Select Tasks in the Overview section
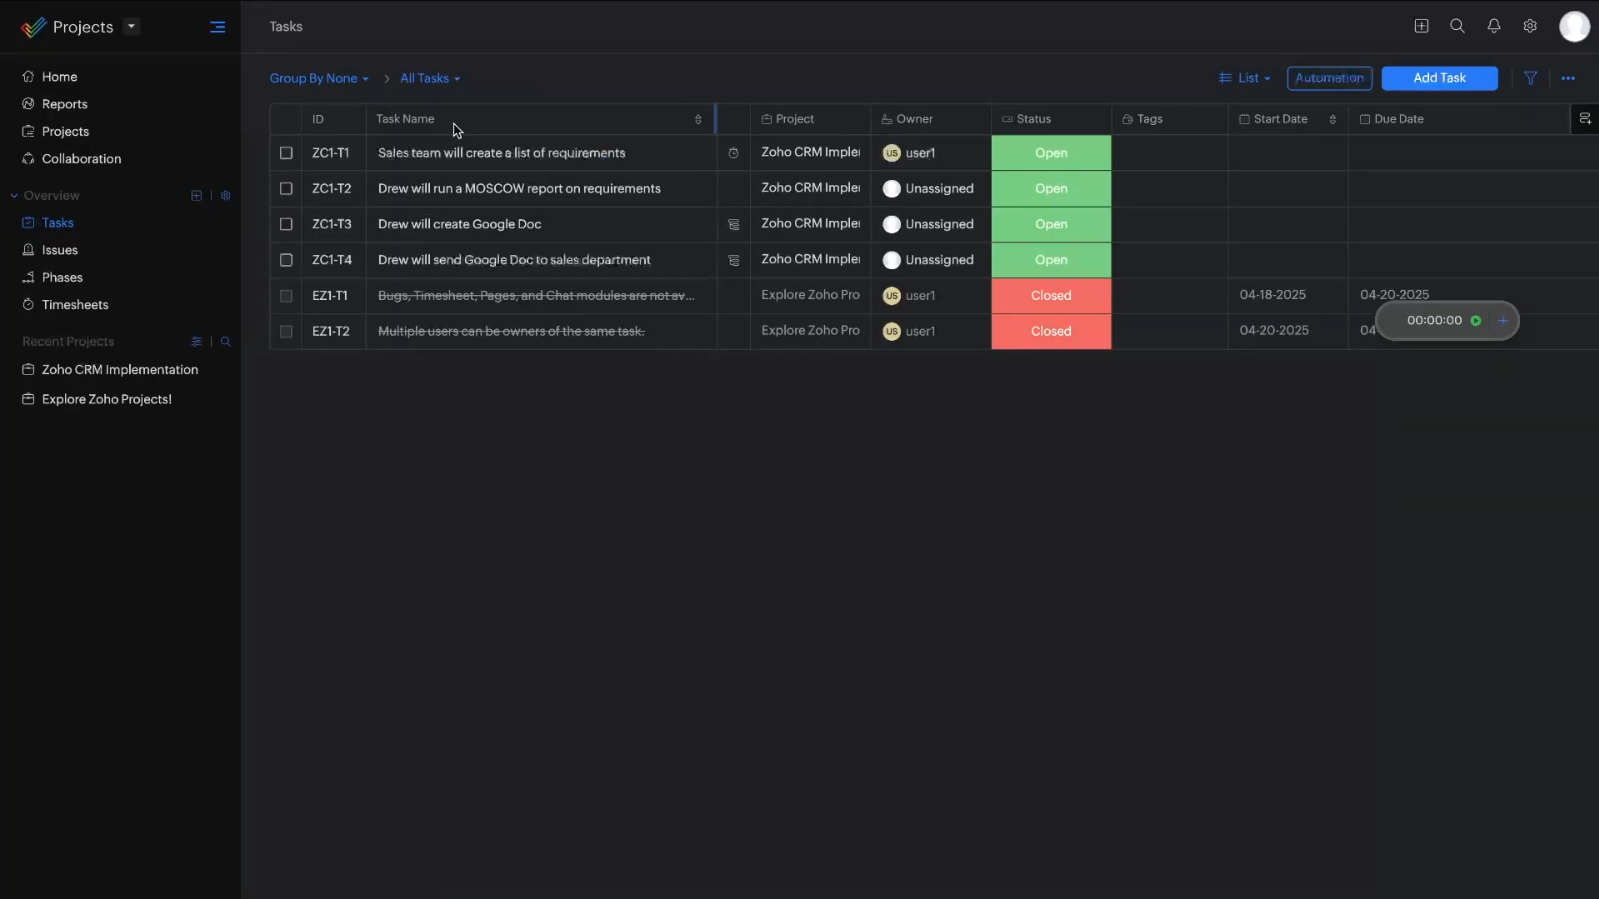This screenshot has width=1599, height=899. (57, 223)
